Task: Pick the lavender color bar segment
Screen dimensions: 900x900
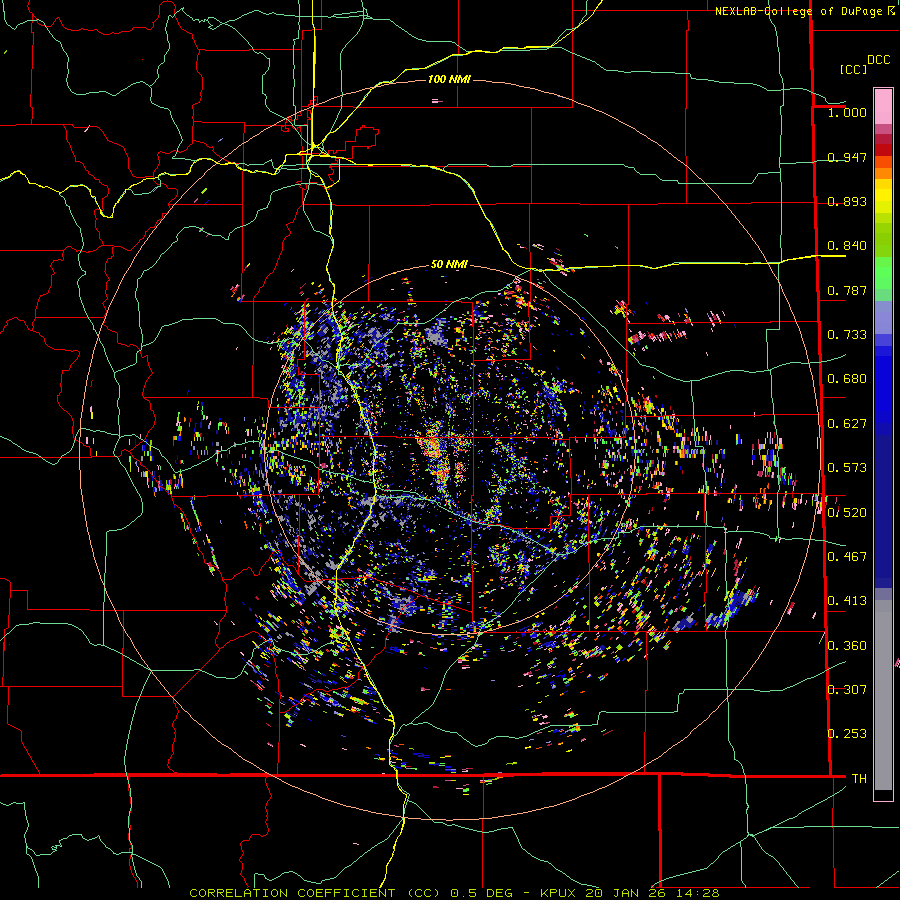Action: pyautogui.click(x=883, y=317)
